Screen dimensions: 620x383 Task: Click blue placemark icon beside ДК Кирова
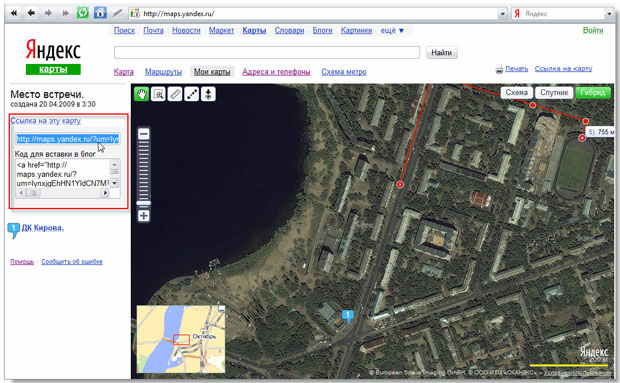pyautogui.click(x=13, y=230)
